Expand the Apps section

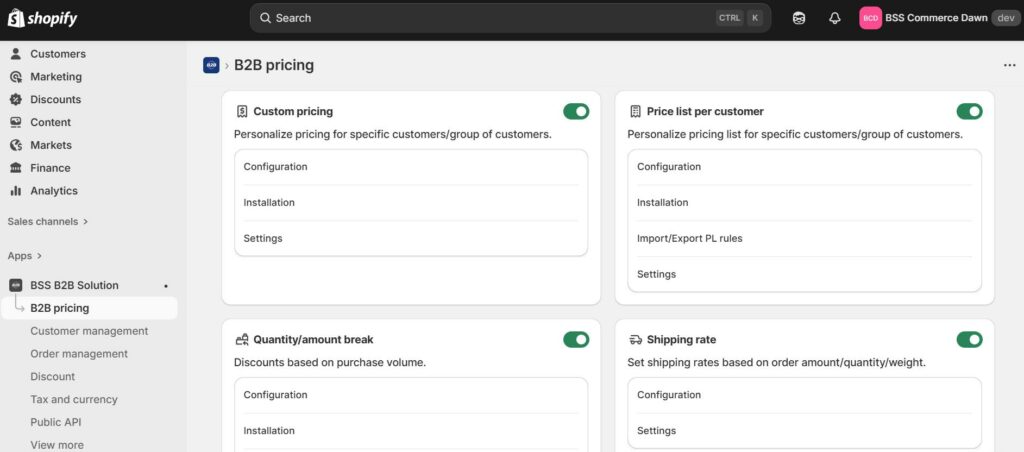click(x=25, y=256)
